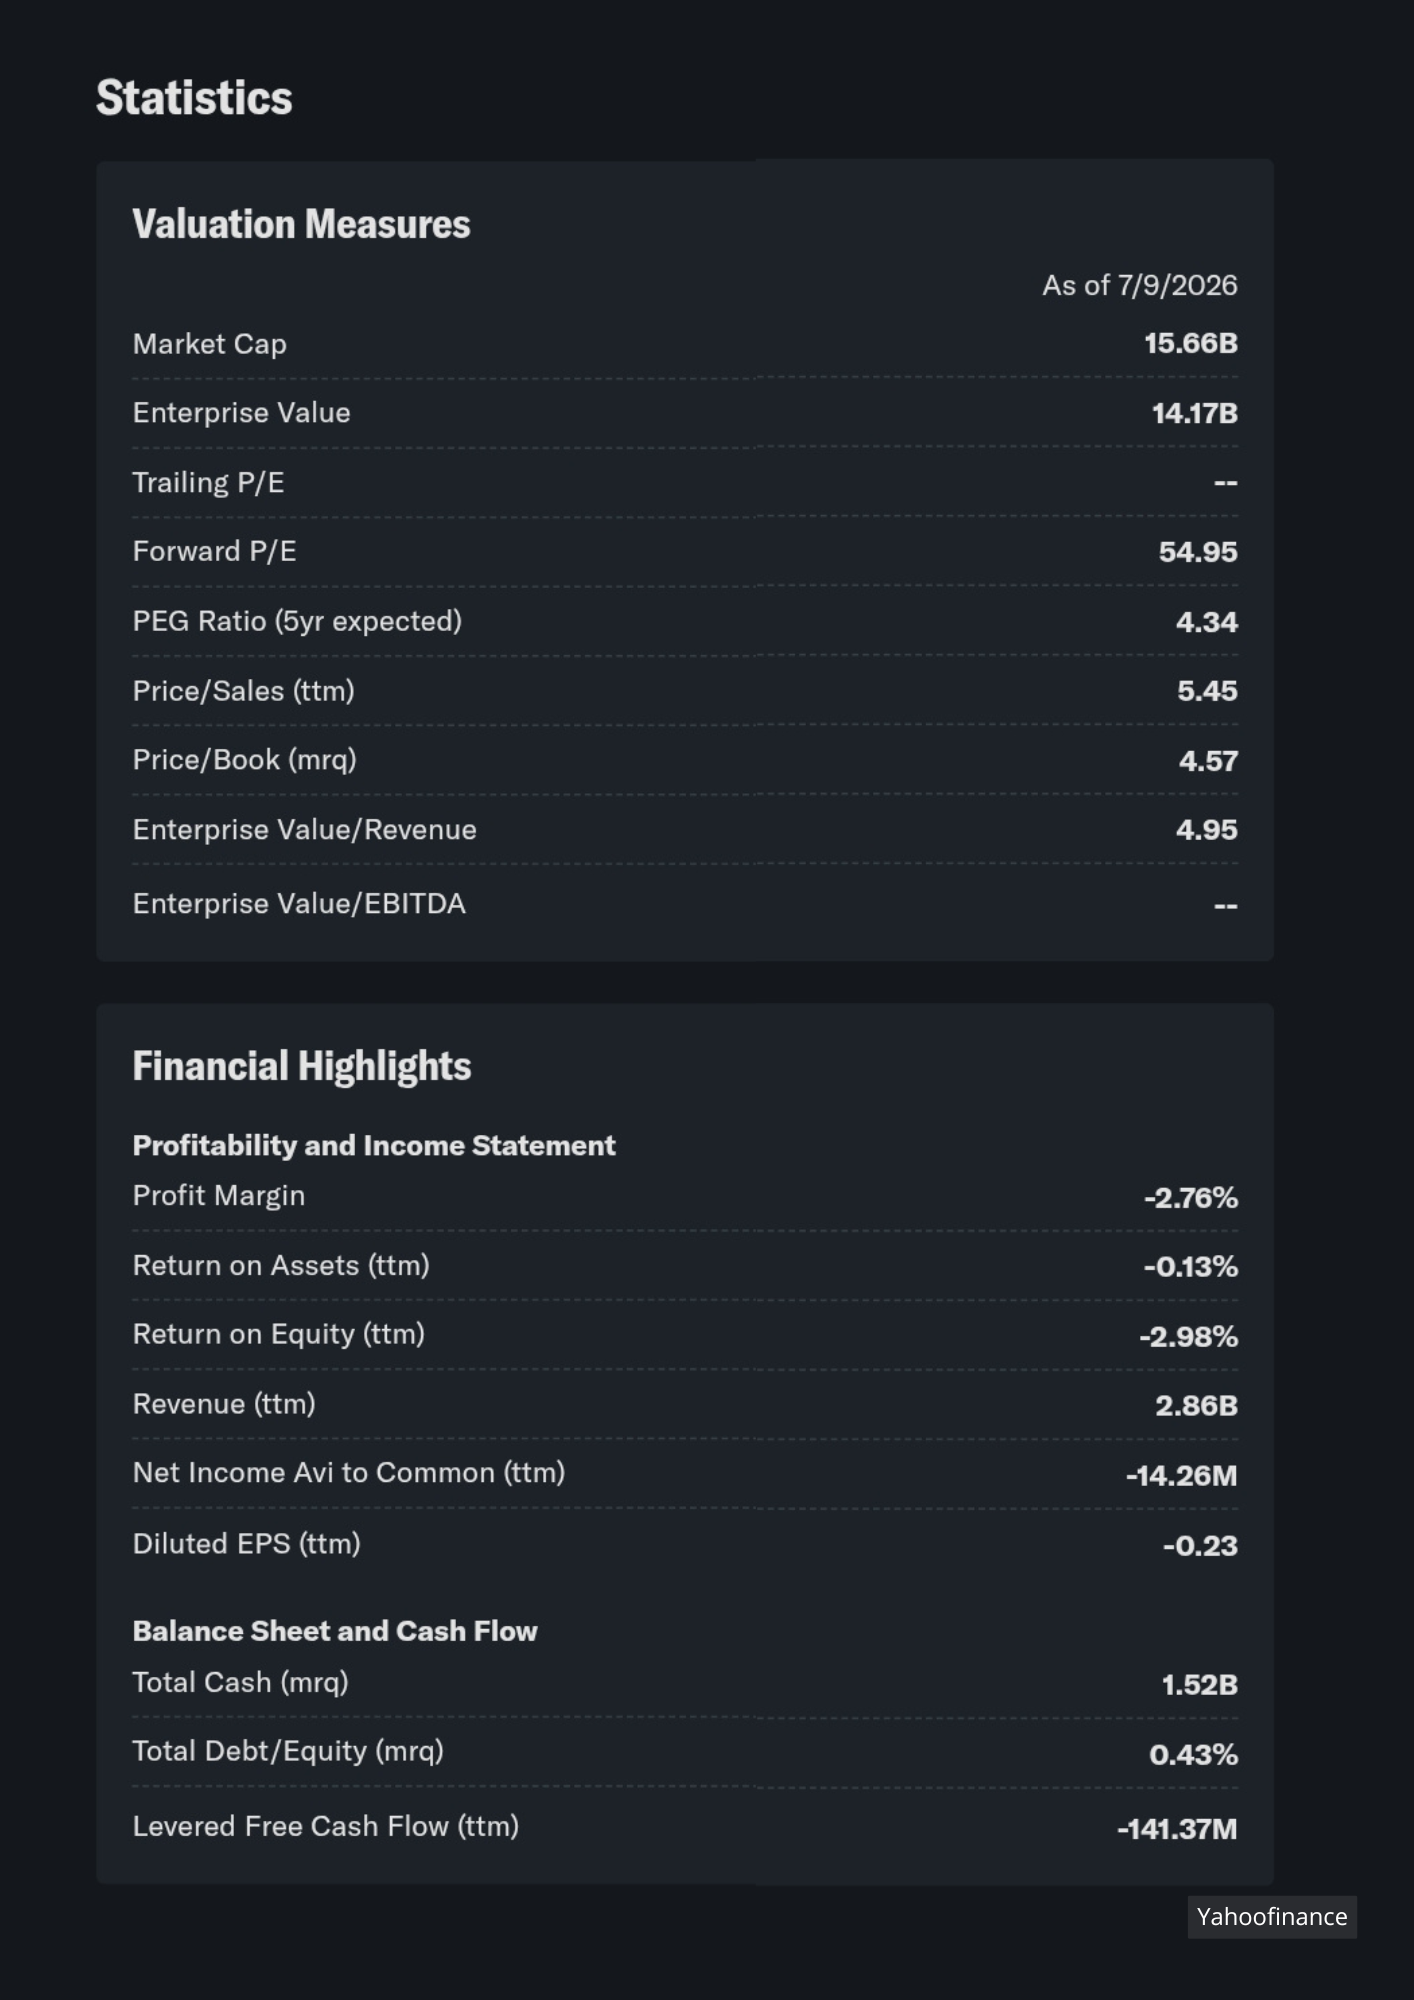Viewport: 1414px width, 2000px height.
Task: Select the PEG Ratio (5yr expected) label
Action: (297, 621)
